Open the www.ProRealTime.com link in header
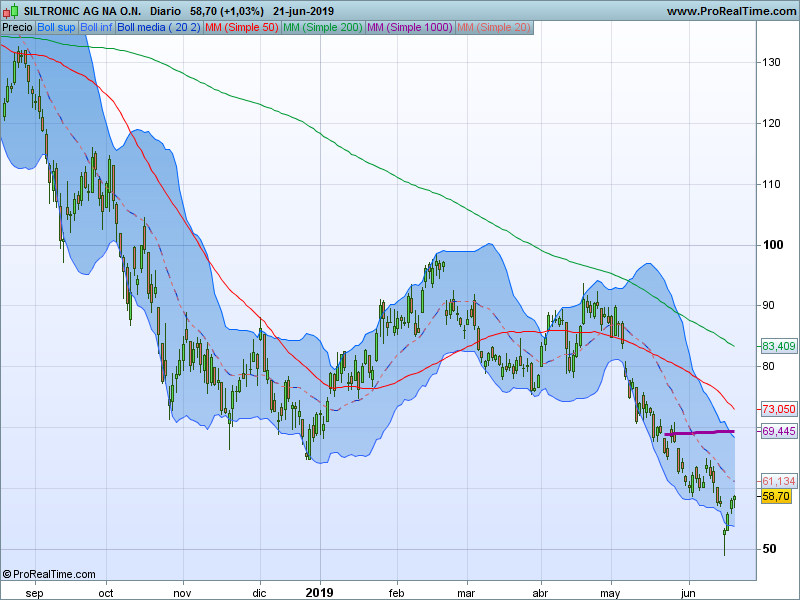This screenshot has width=800, height=600. (x=731, y=11)
